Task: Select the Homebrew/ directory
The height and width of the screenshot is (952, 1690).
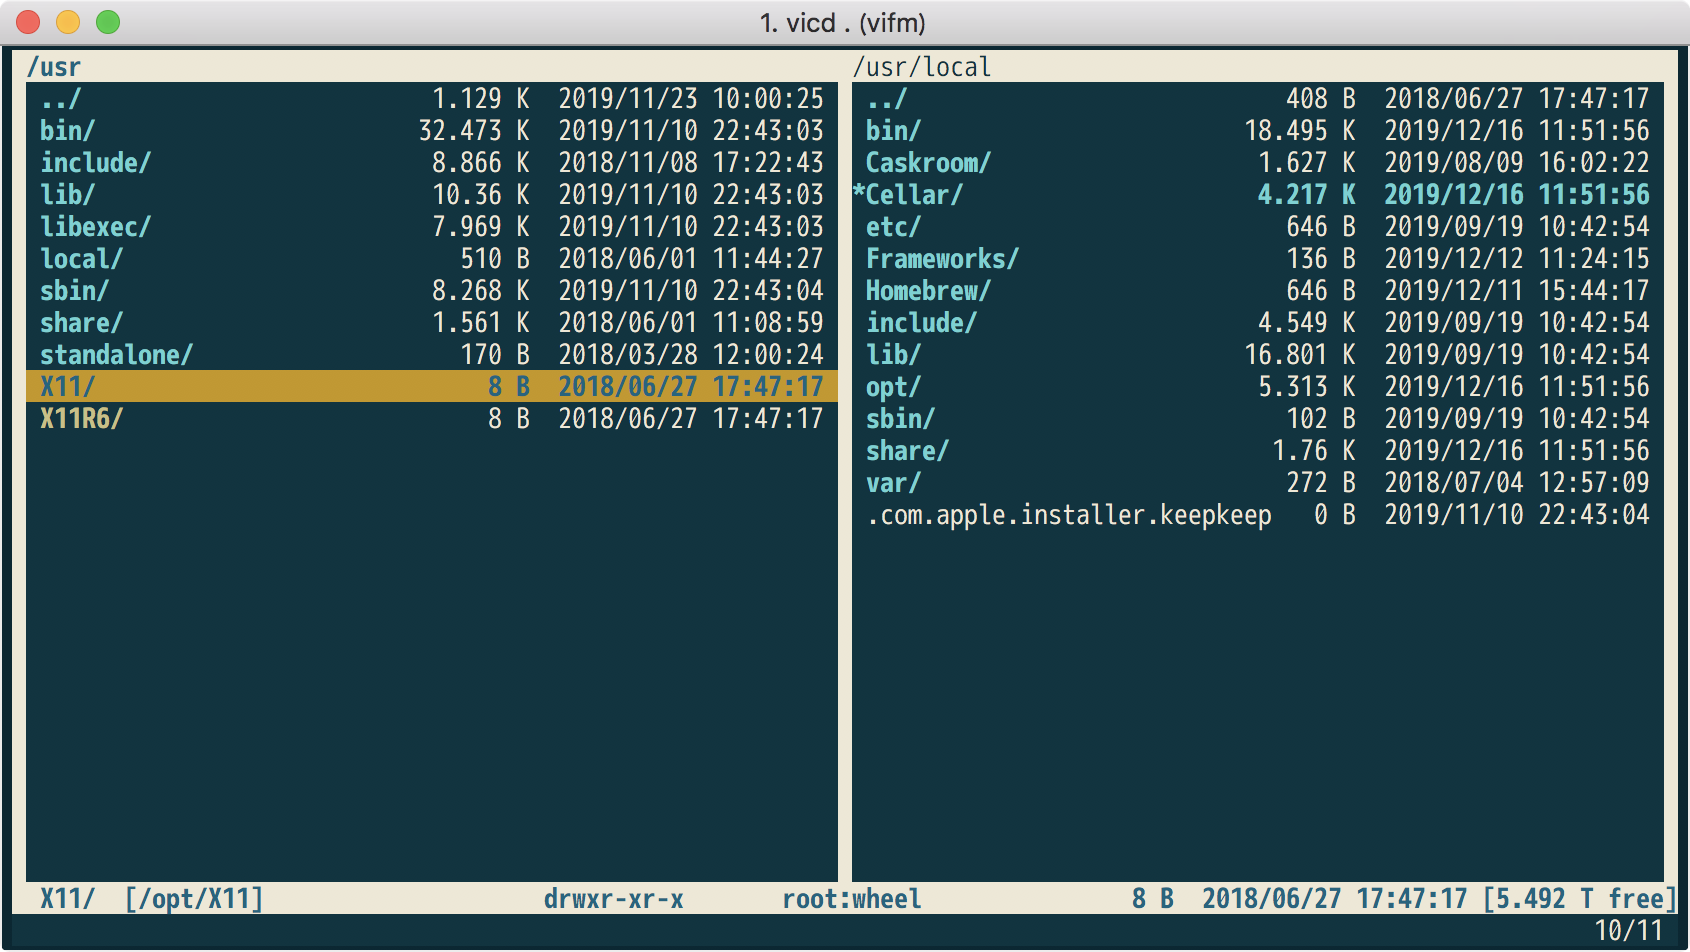Action: point(1258,291)
